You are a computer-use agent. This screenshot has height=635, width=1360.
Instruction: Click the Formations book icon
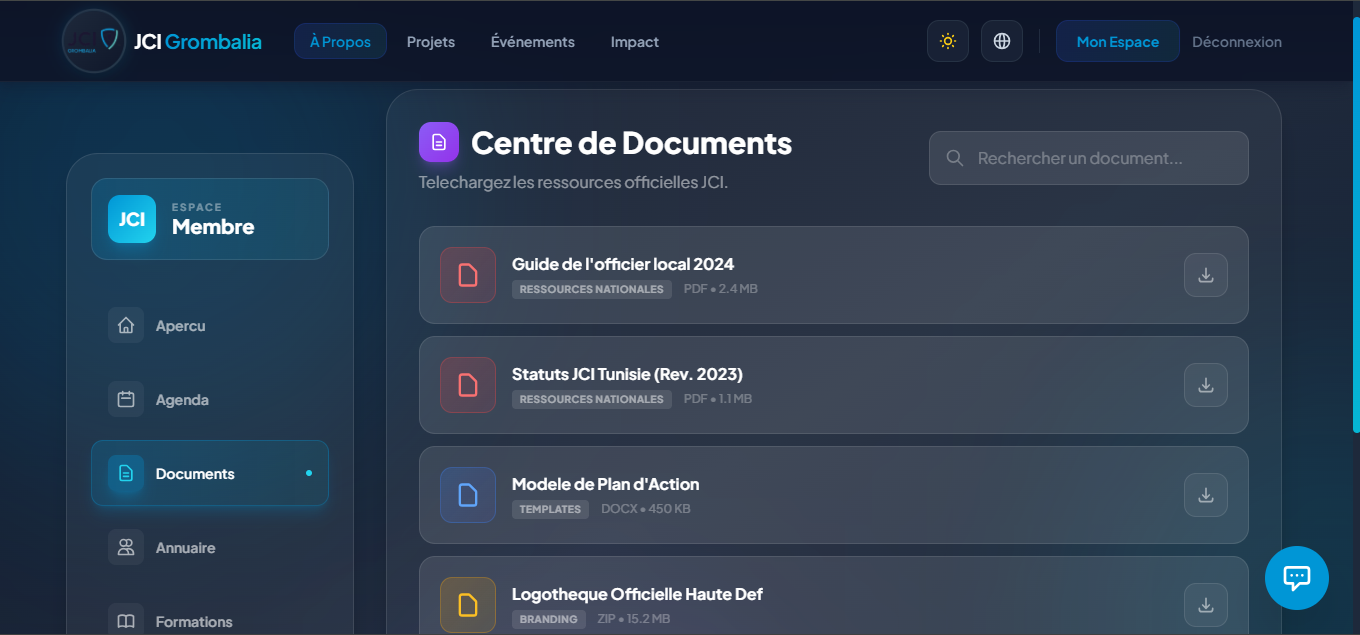point(126,622)
